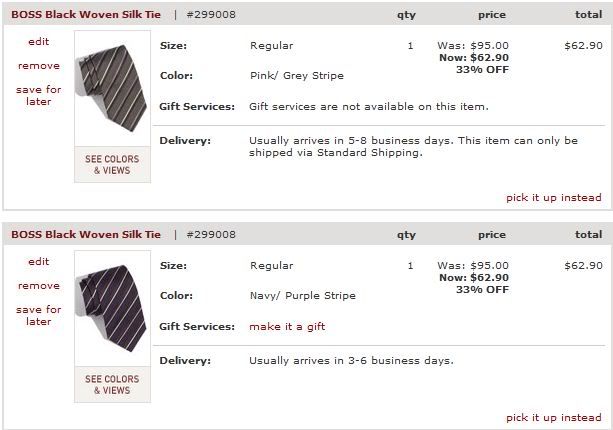Click the quantity value of the Pink/Grey tie
The image size is (613, 430).
[410, 46]
